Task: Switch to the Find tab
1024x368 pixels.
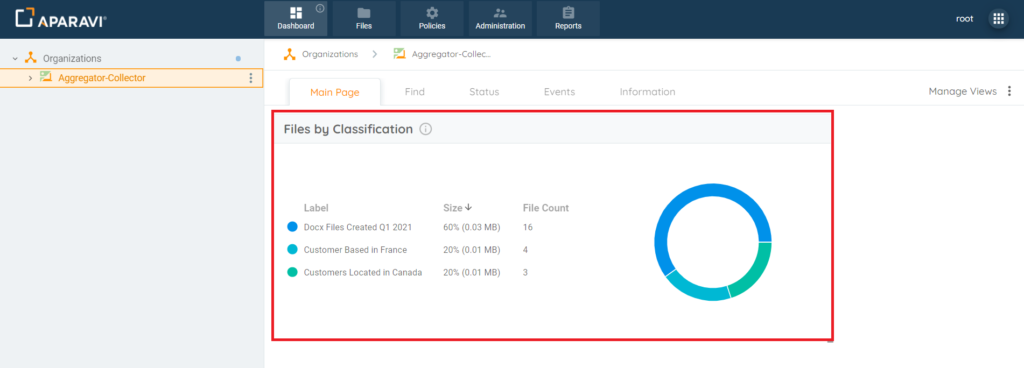Action: tap(415, 92)
